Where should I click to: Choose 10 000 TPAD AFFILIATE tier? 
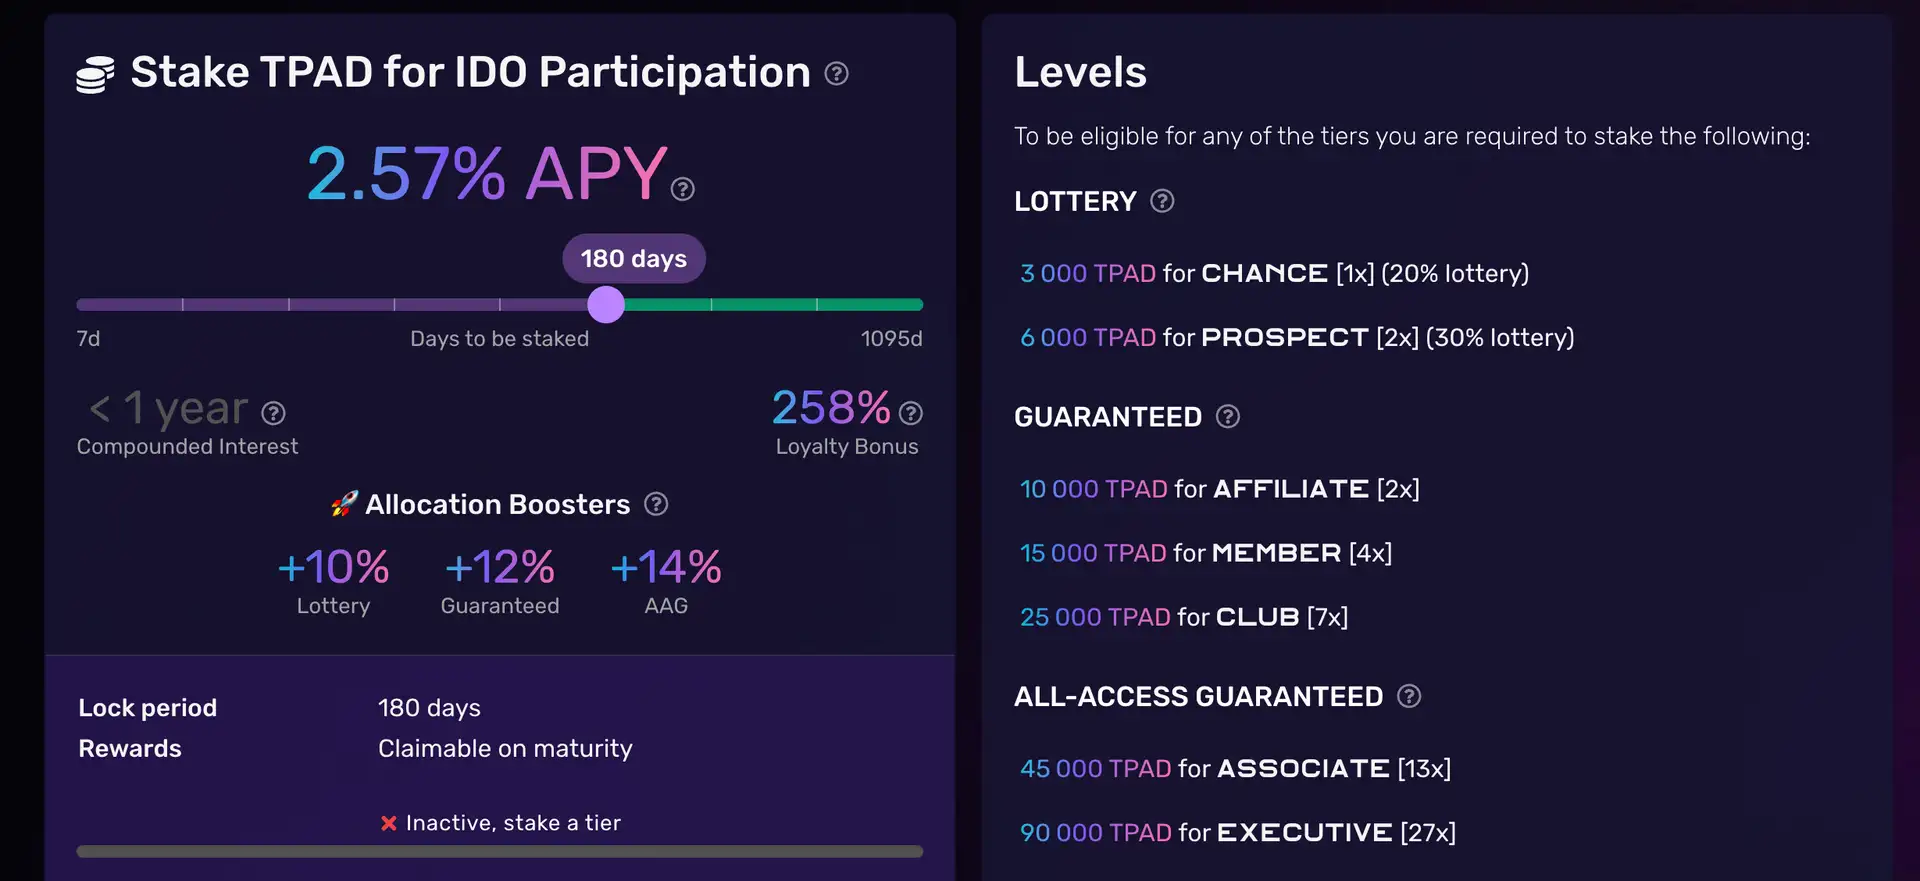pyautogui.click(x=1219, y=489)
